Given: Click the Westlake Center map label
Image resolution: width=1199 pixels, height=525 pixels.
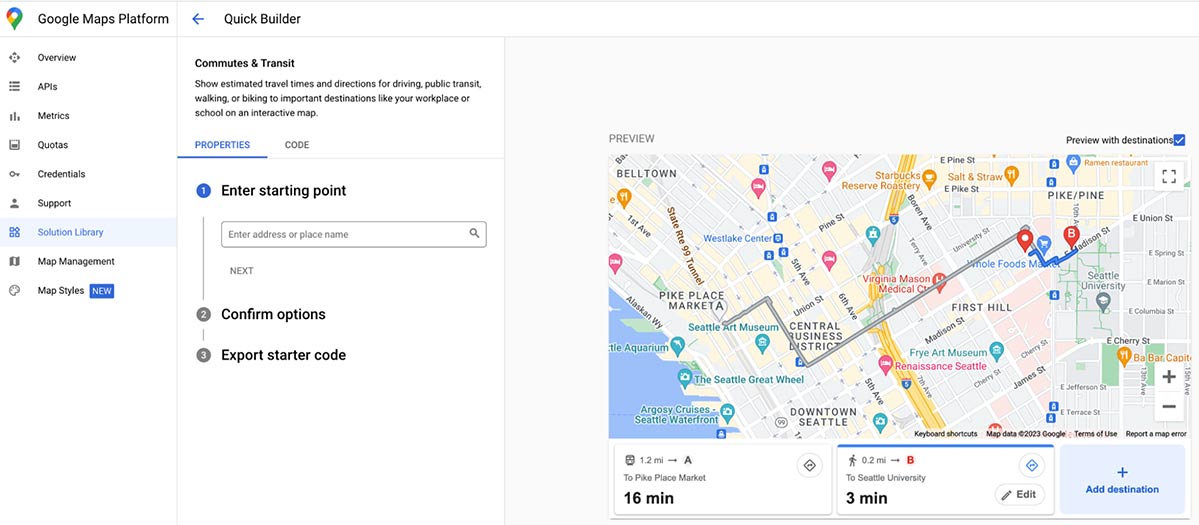Looking at the screenshot, I should (x=737, y=238).
